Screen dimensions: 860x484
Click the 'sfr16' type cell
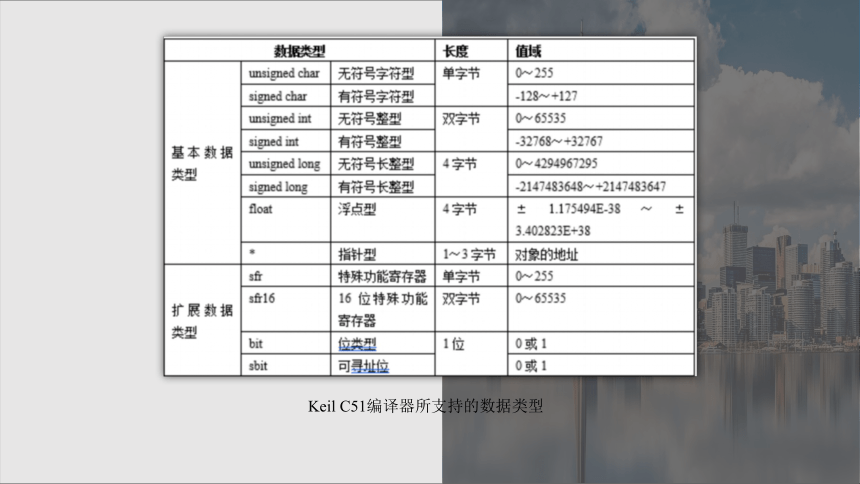click(286, 309)
